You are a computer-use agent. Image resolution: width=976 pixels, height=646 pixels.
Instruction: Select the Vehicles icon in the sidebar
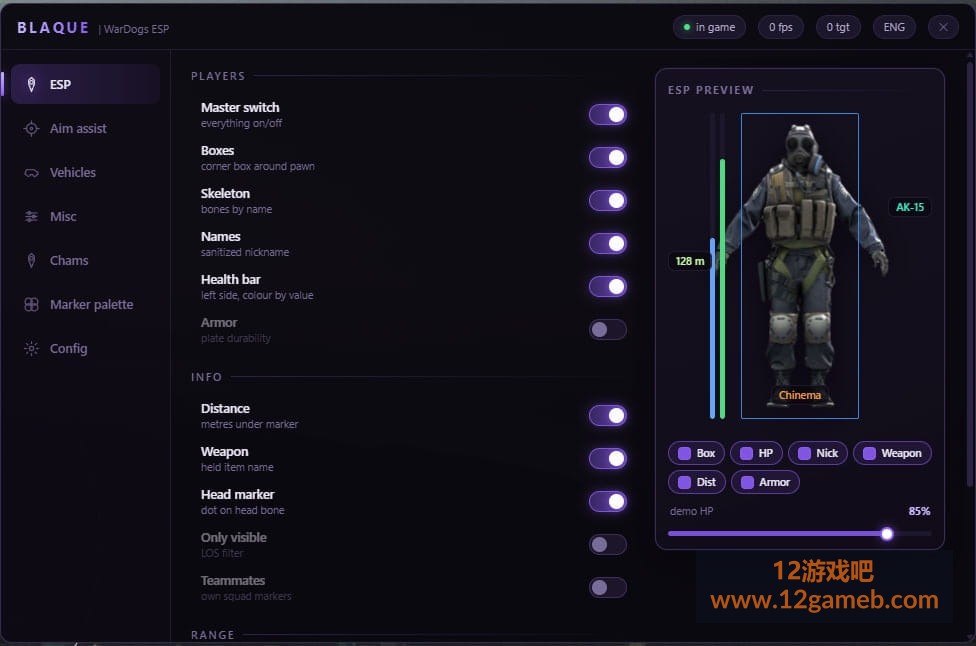tap(31, 172)
